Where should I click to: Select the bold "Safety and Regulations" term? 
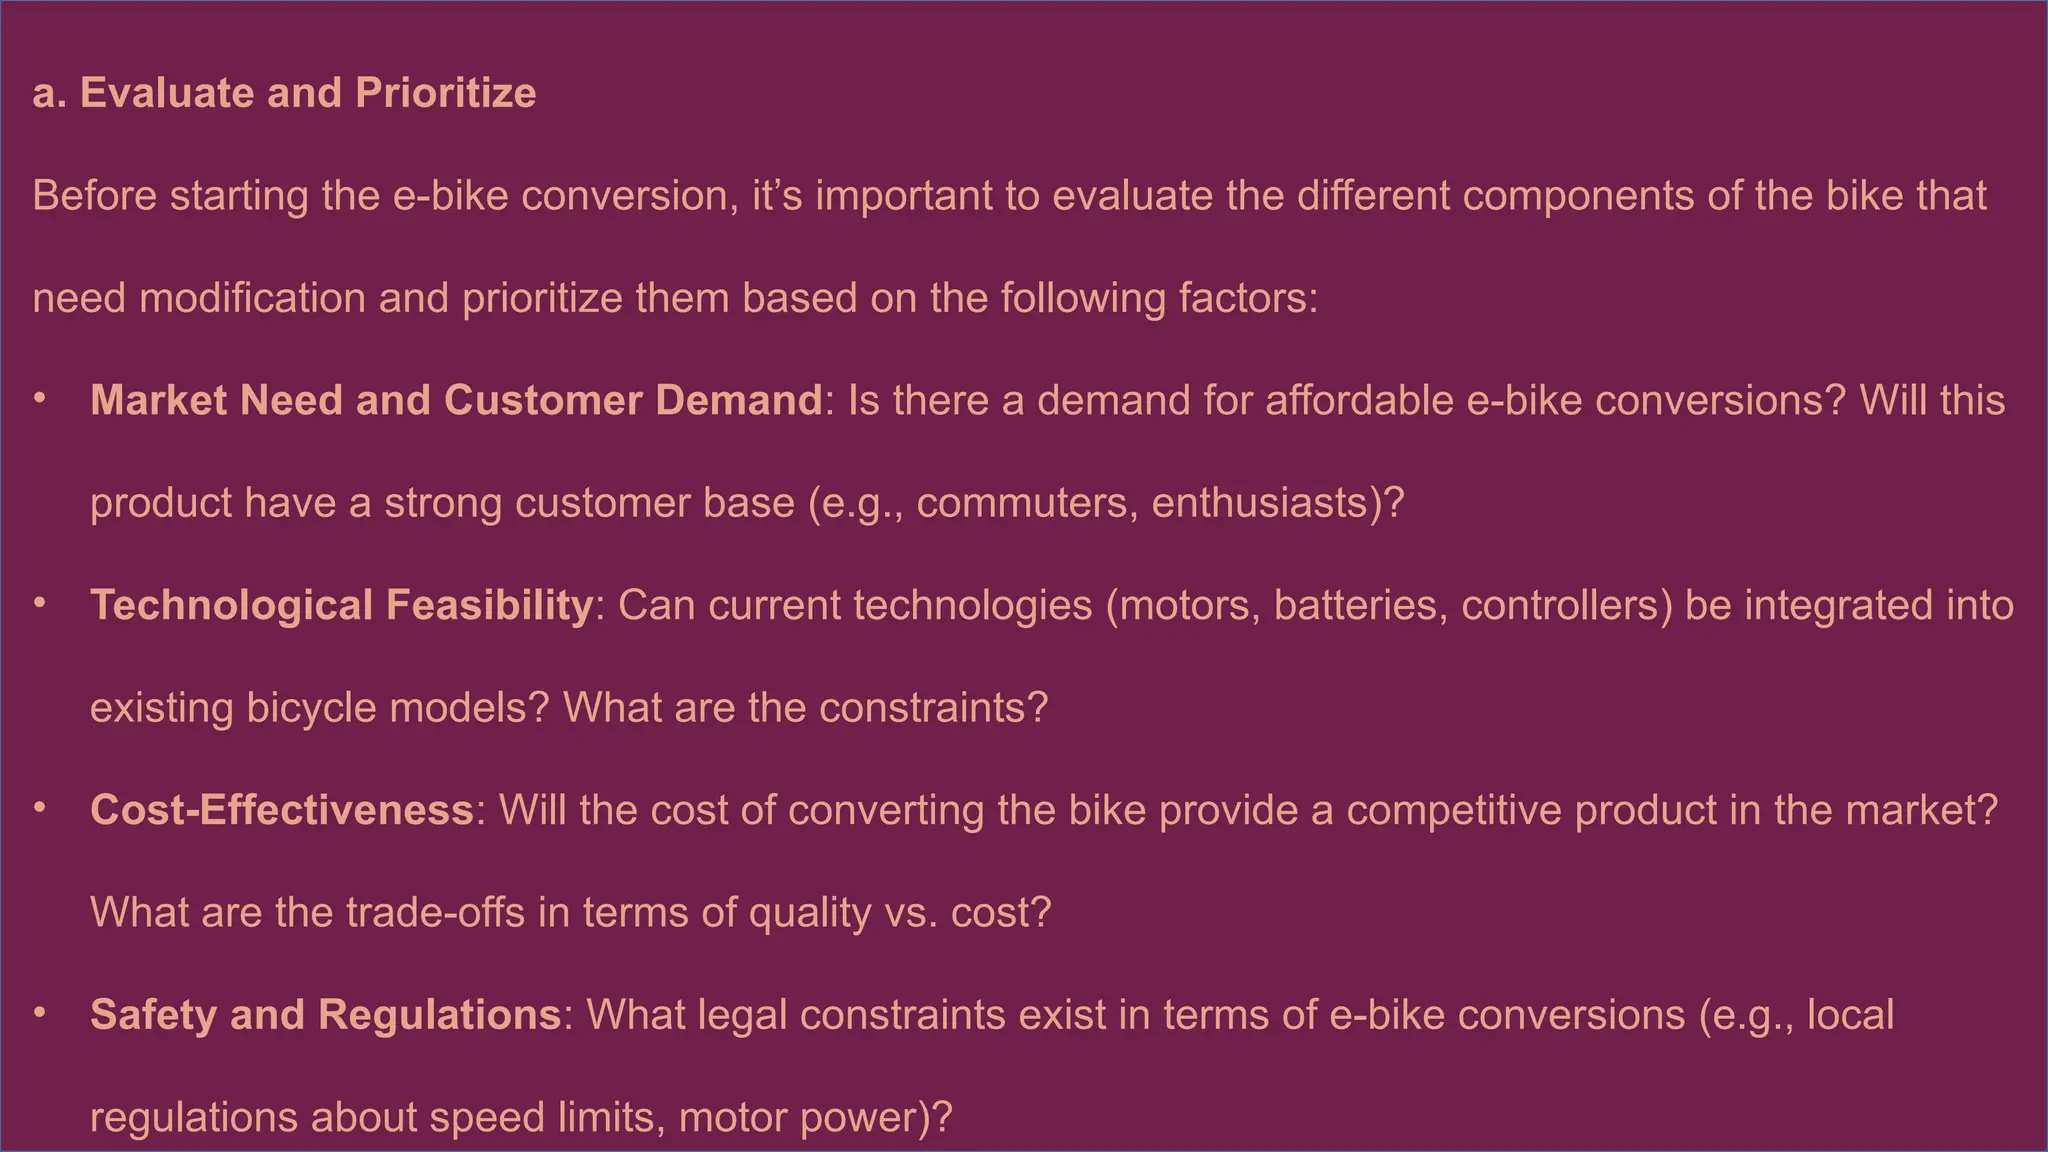(325, 1014)
